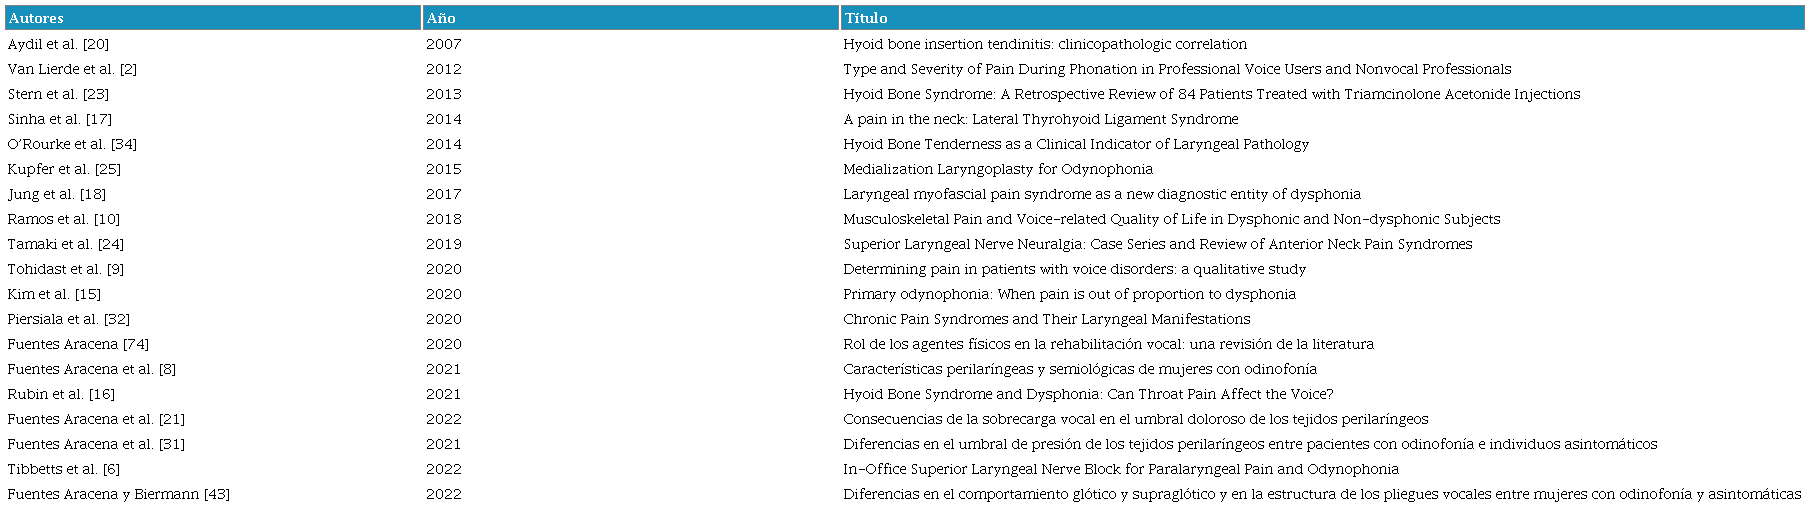The width and height of the screenshot is (1810, 510).
Task: Click the O'Rourke et al. [34] author entry
Action: point(72,144)
